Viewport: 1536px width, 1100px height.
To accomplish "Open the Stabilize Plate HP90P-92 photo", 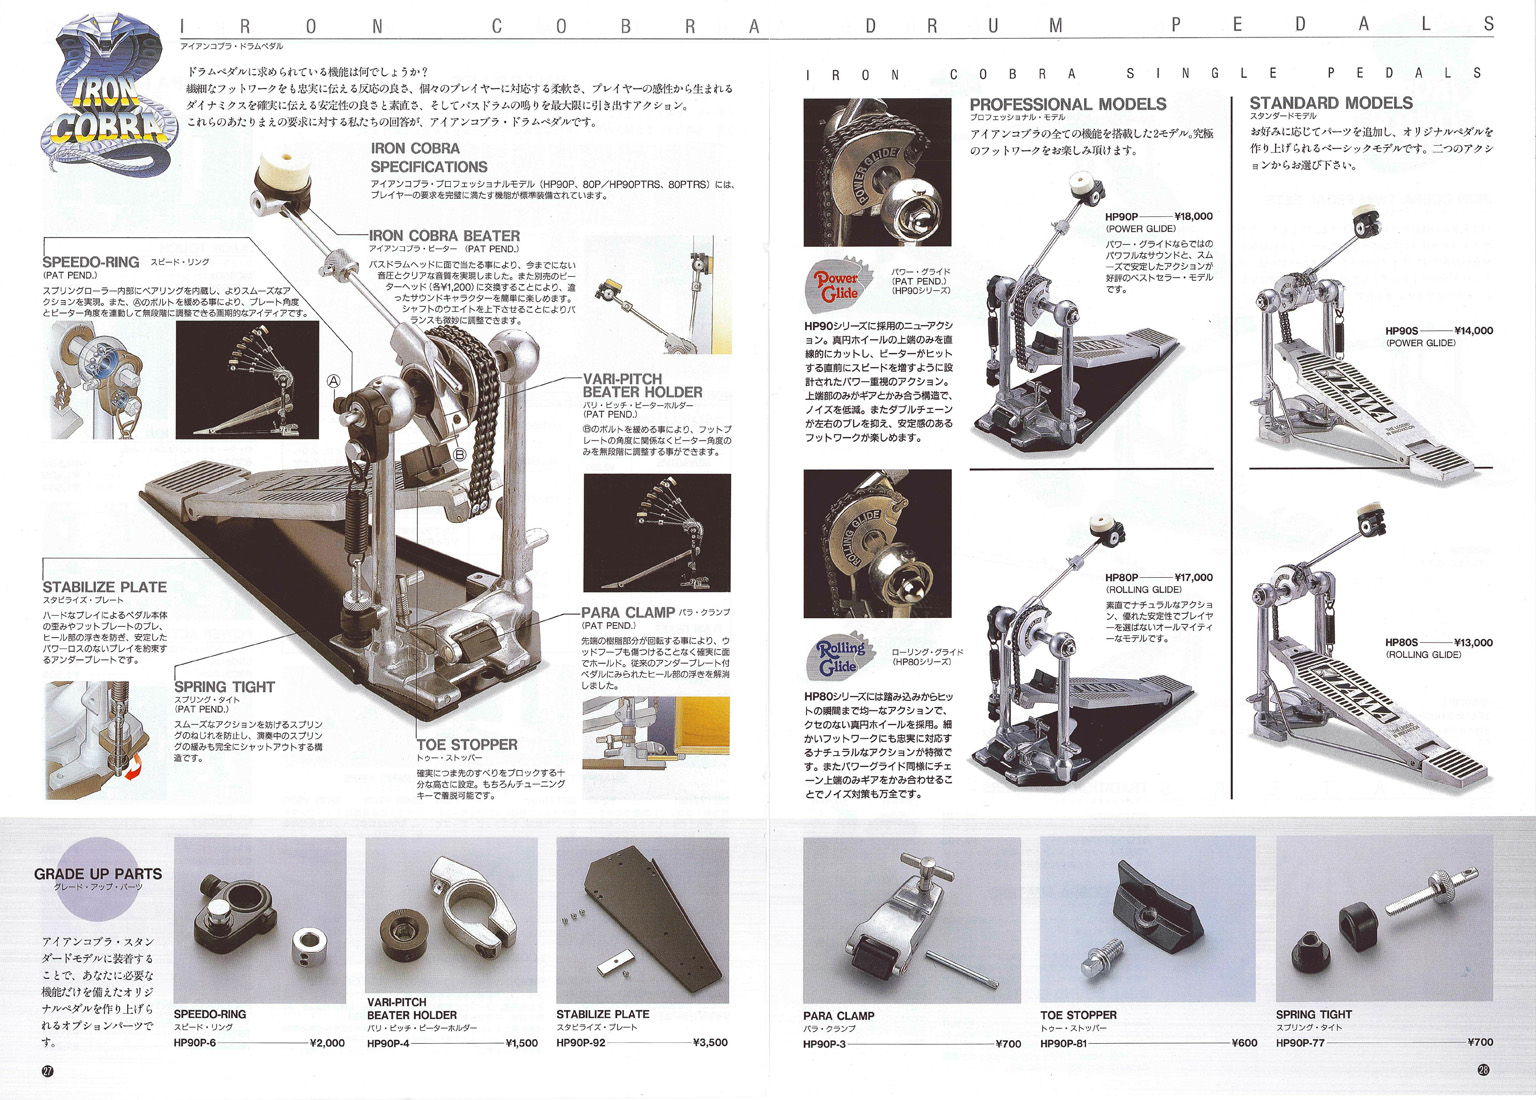I will point(642,920).
